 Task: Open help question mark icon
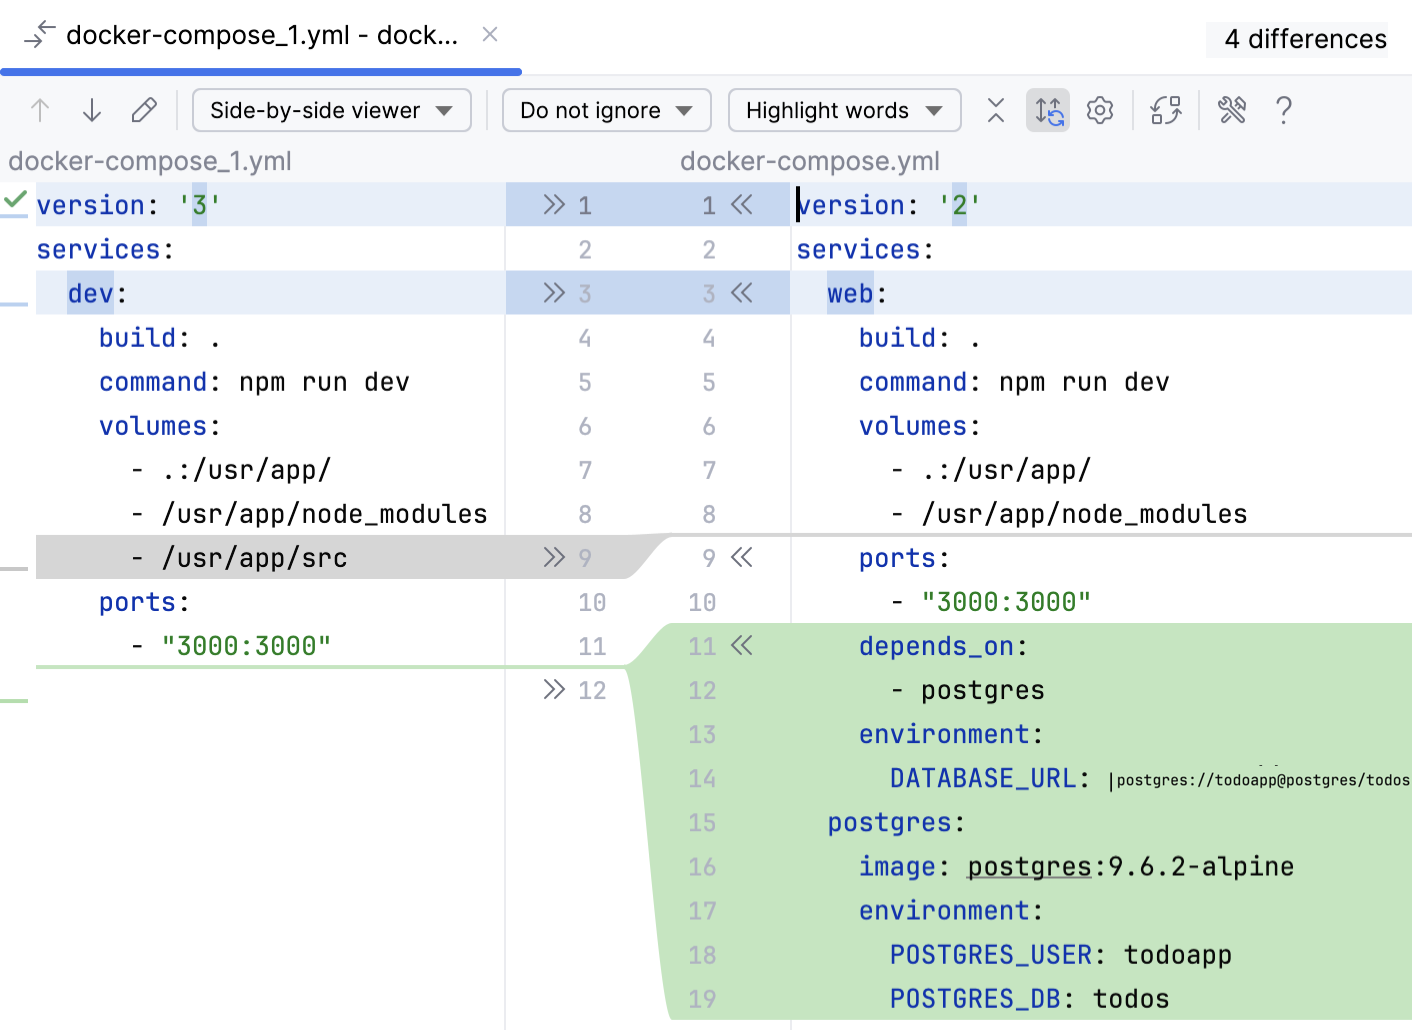coord(1284,110)
